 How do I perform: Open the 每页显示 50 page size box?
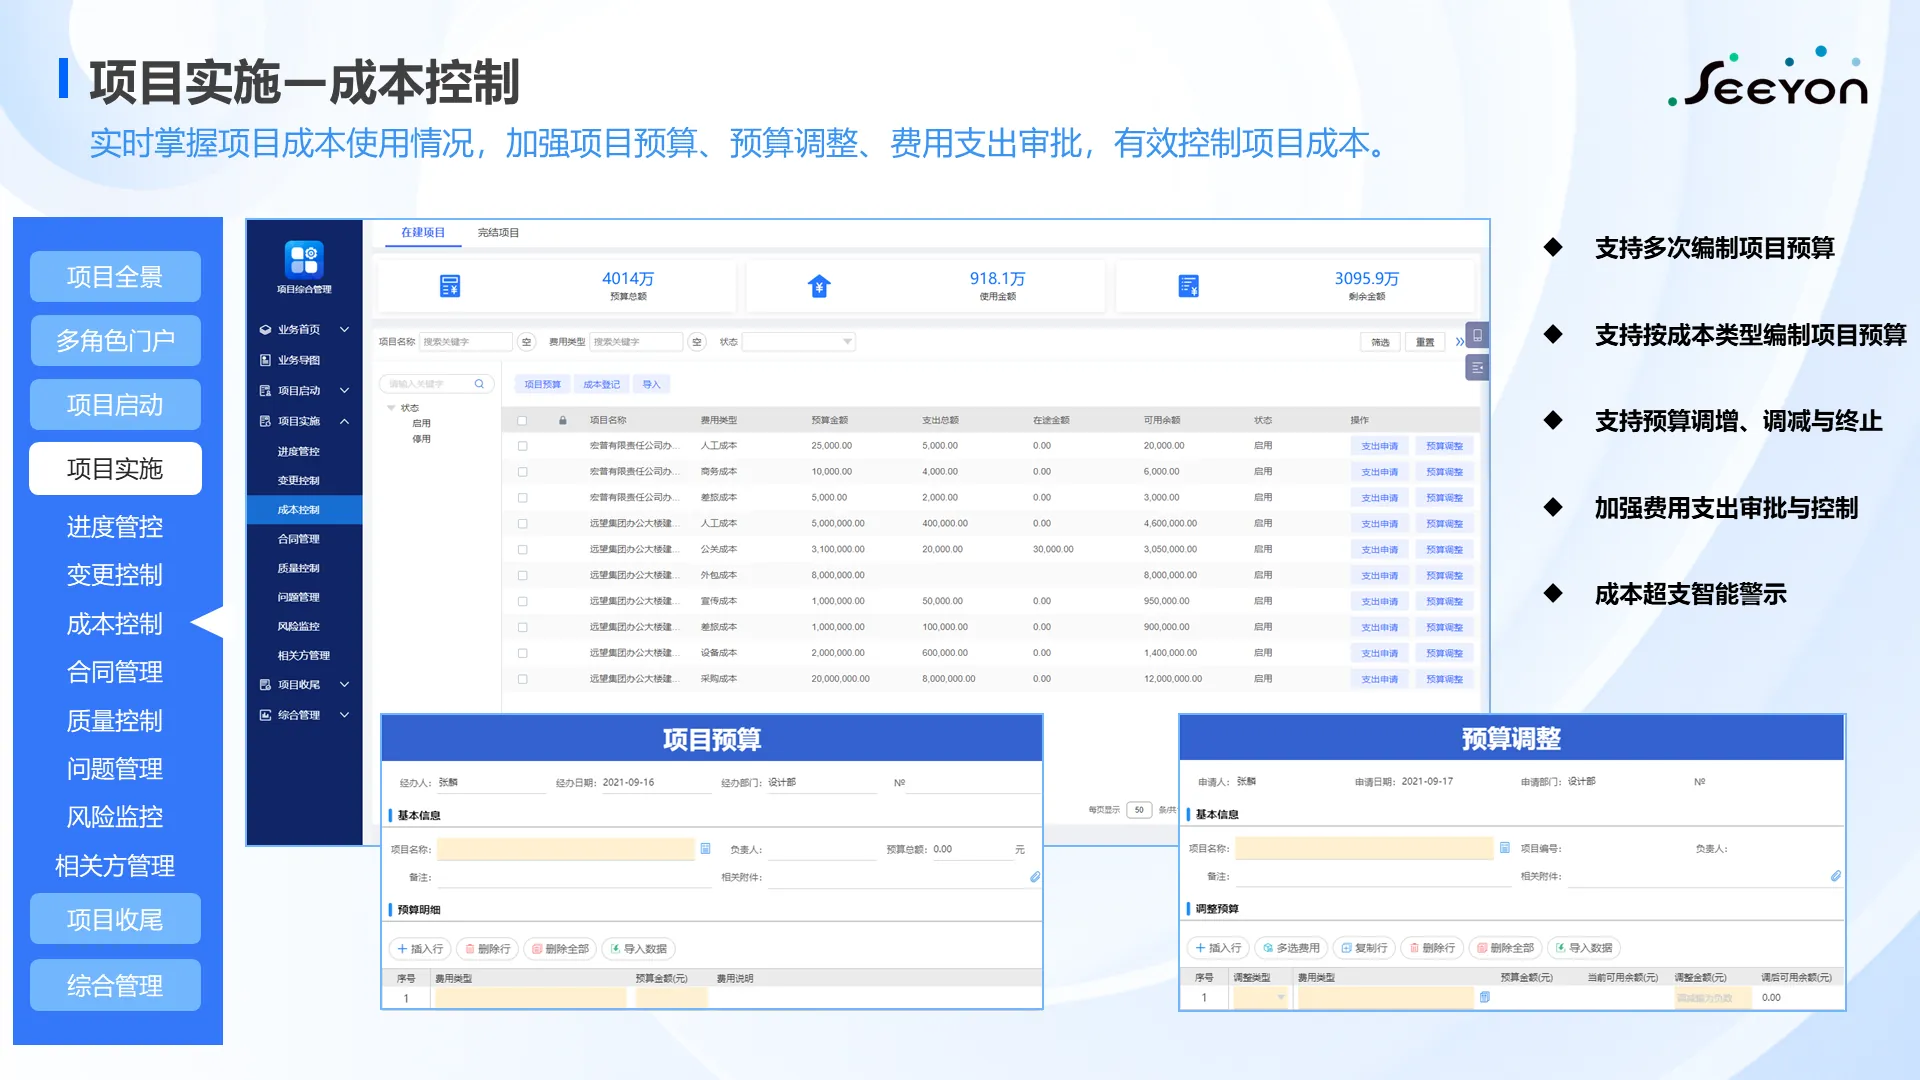[1139, 810]
